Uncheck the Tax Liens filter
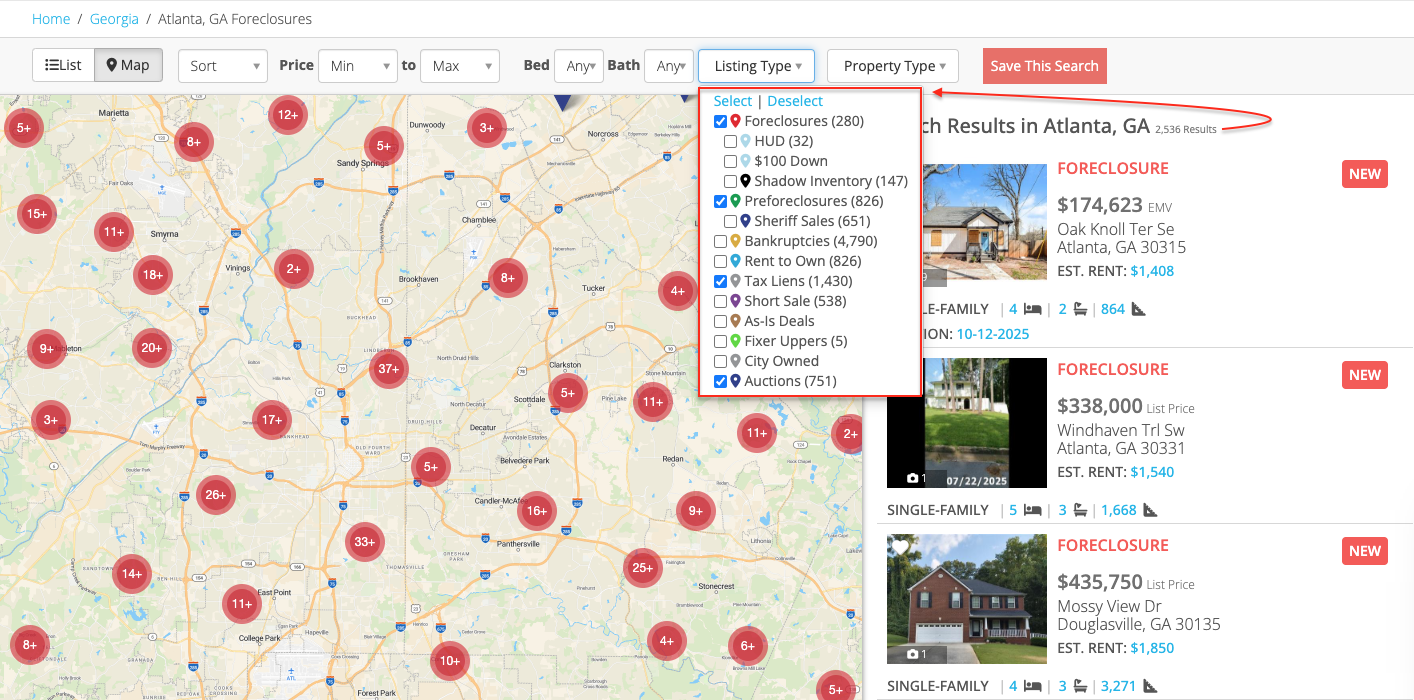This screenshot has height=700, width=1414. [720, 281]
